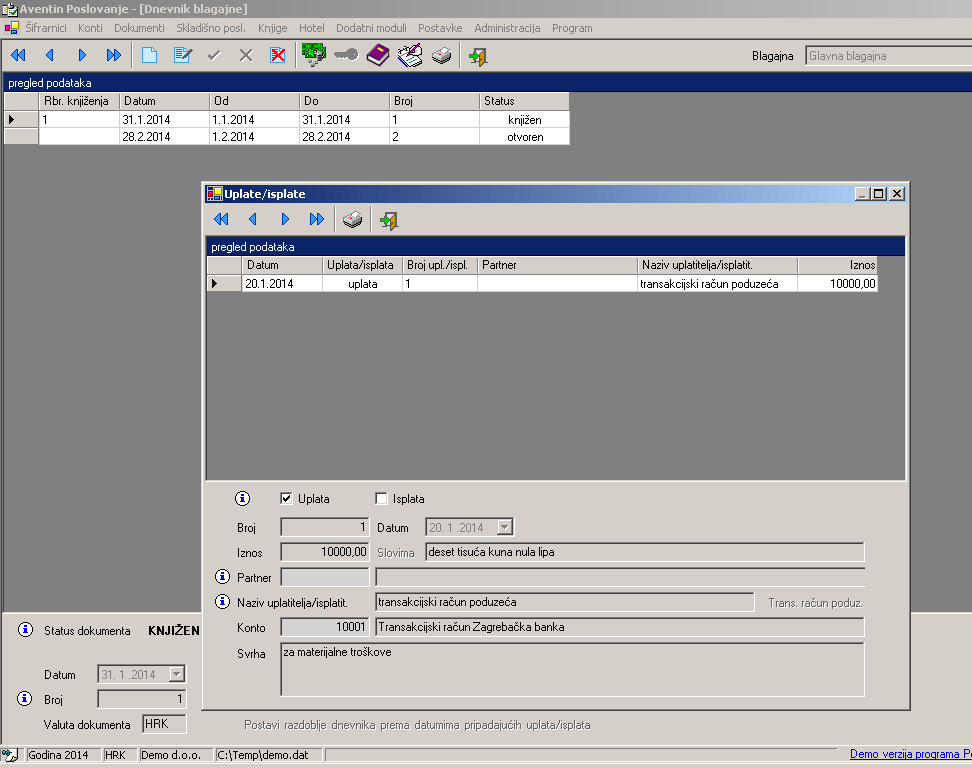972x768 pixels.
Task: Click the edit document icon in main toolbar
Action: 182,56
